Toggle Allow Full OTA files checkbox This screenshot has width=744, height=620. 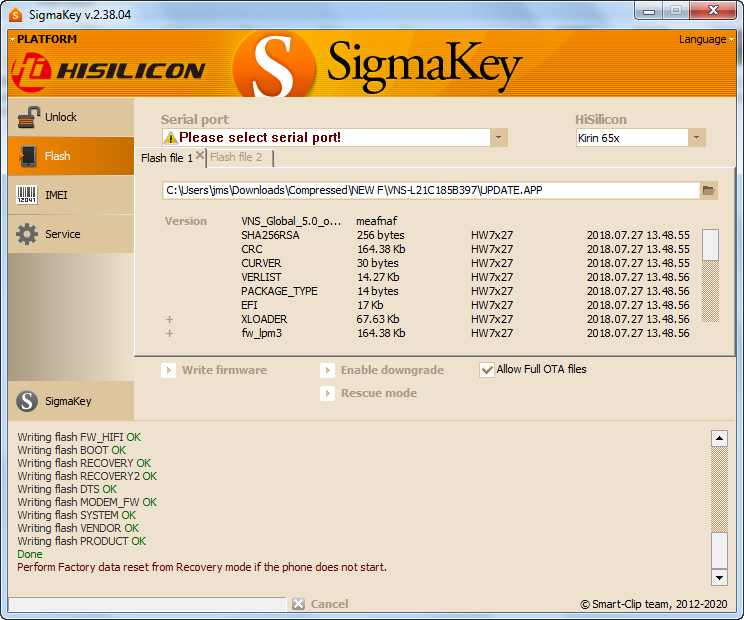[x=487, y=370]
